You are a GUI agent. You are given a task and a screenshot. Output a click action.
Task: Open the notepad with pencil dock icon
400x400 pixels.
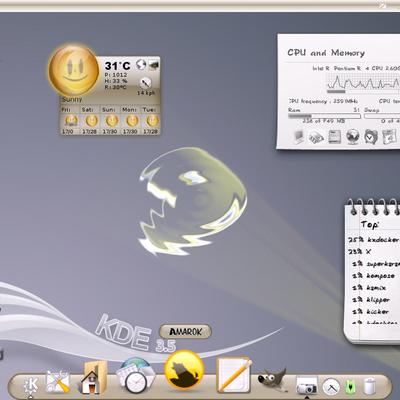[x=234, y=375]
